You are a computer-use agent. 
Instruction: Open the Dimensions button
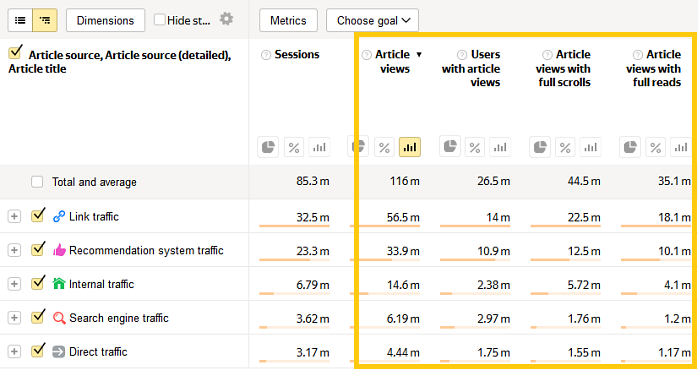pyautogui.click(x=106, y=20)
